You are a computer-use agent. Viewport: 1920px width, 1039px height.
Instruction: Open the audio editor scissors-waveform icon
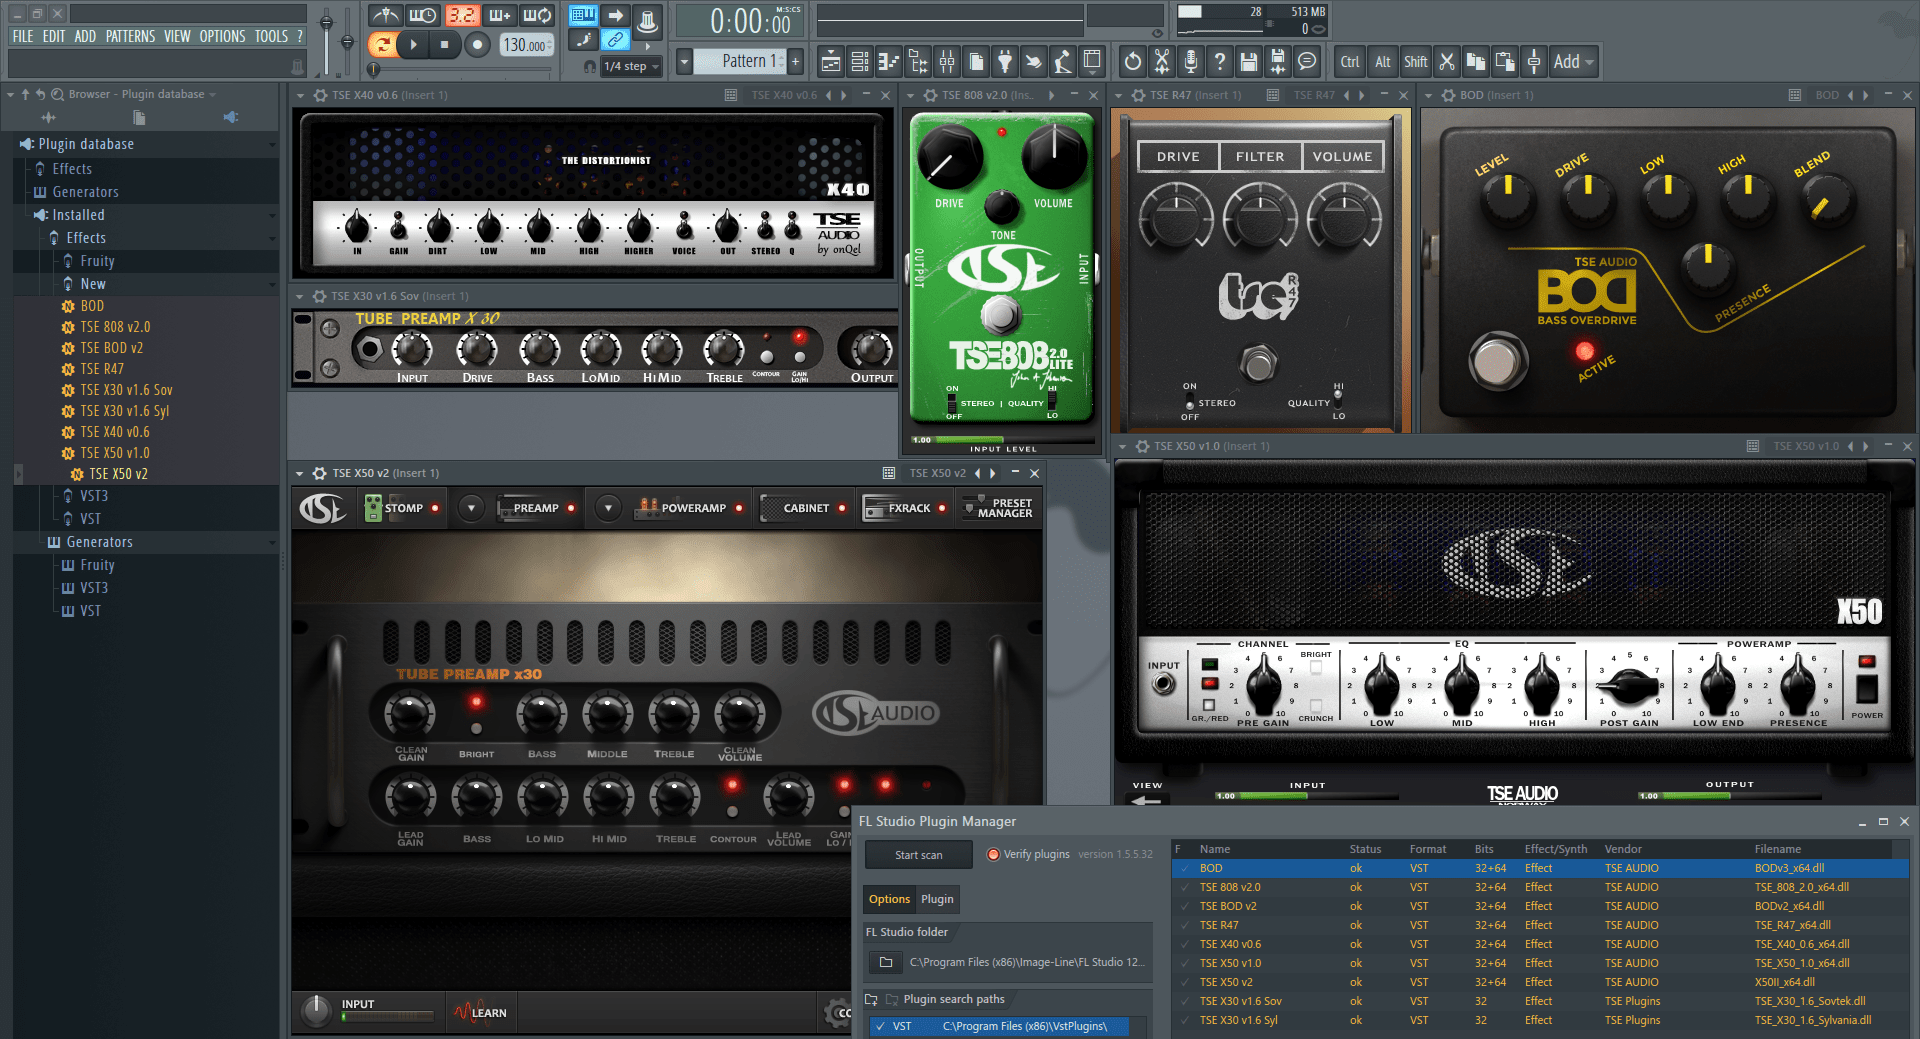1161,62
